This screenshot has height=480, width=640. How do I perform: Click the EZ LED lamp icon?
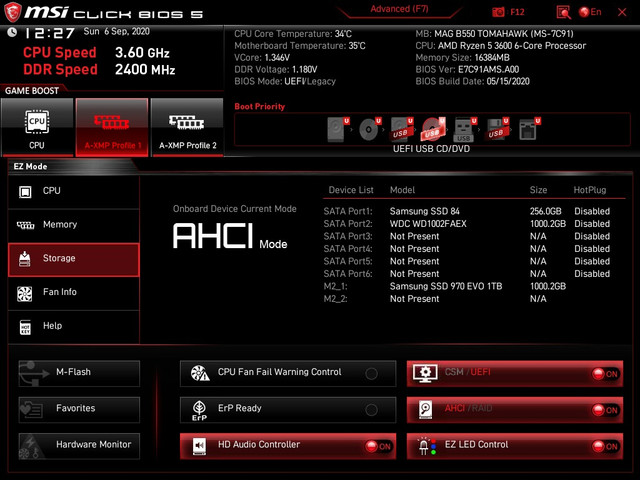click(x=427, y=446)
